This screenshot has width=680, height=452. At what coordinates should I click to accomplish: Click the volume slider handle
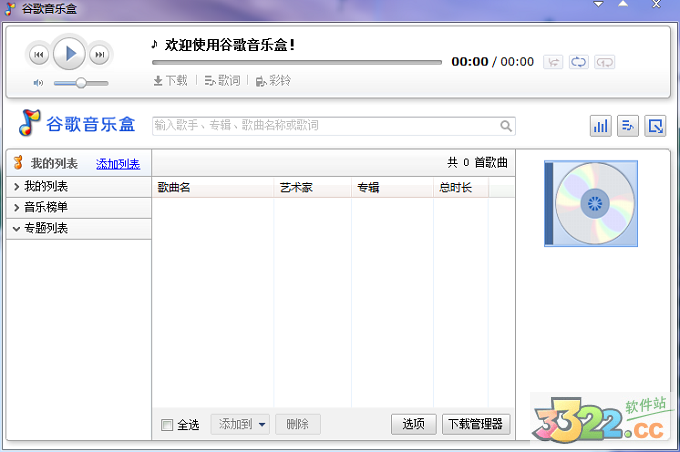tap(81, 83)
